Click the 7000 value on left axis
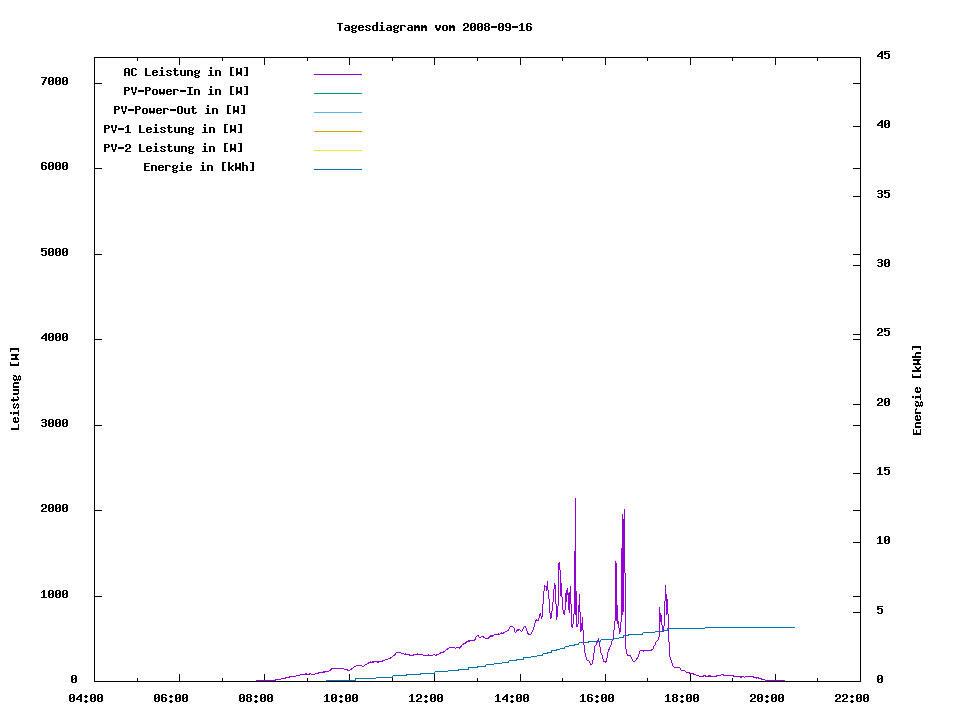The image size is (960, 720). click(x=53, y=81)
